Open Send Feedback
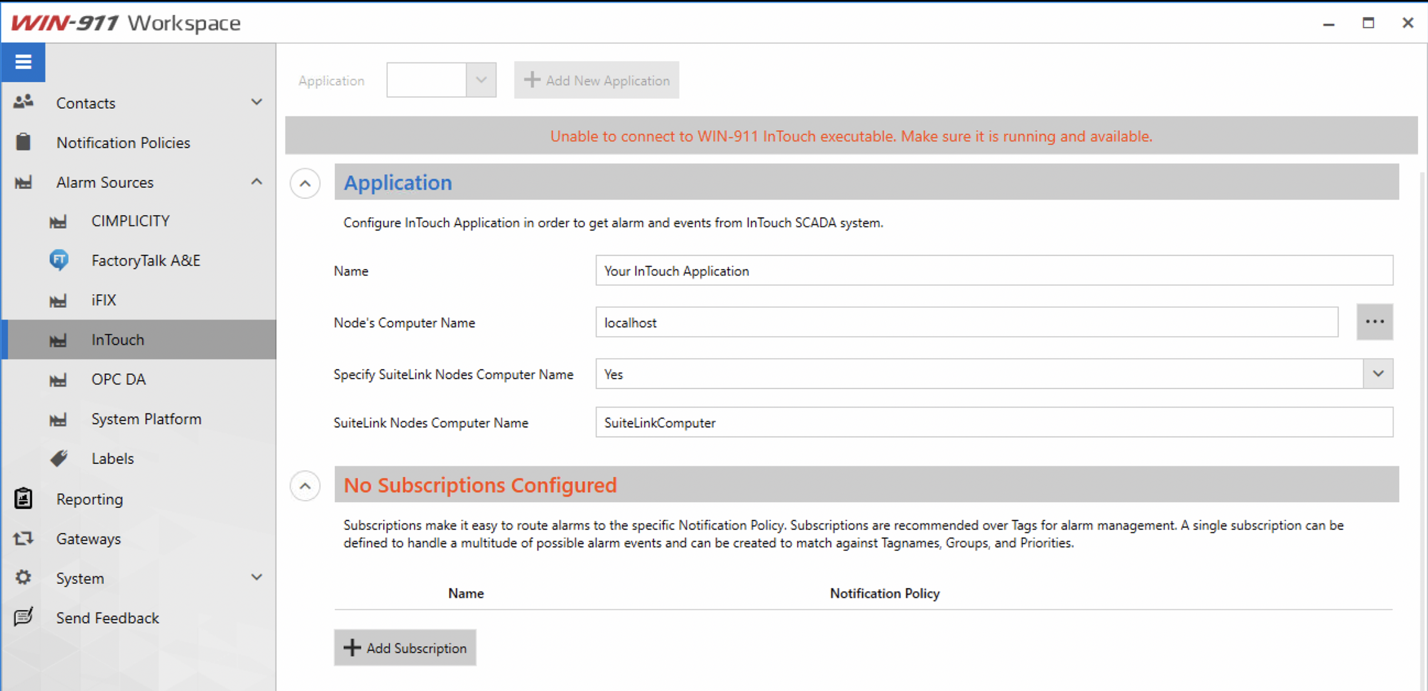1428x691 pixels. pyautogui.click(x=138, y=617)
